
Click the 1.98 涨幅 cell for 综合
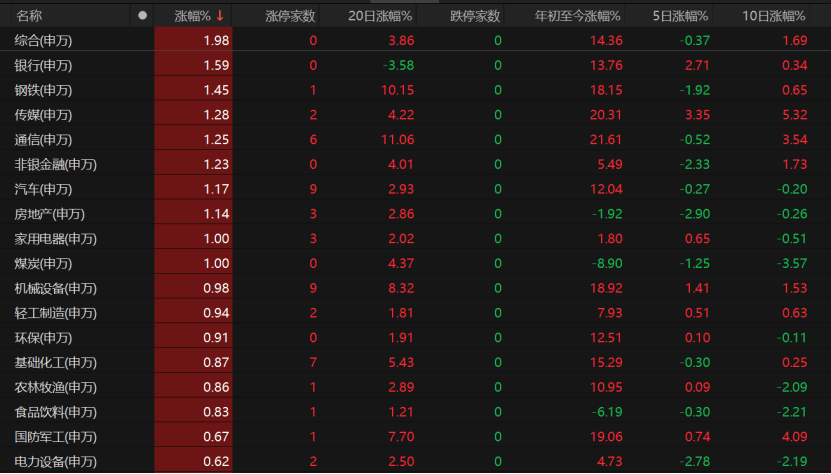pos(193,40)
